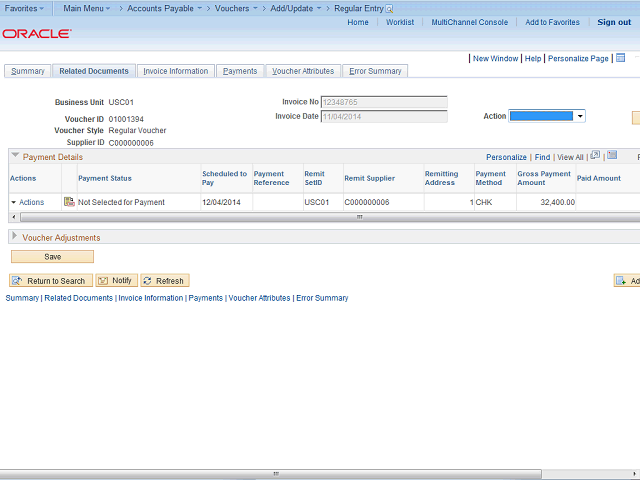This screenshot has height=480, width=640.
Task: Sort by Scheduled to Pay column header
Action: [x=224, y=178]
